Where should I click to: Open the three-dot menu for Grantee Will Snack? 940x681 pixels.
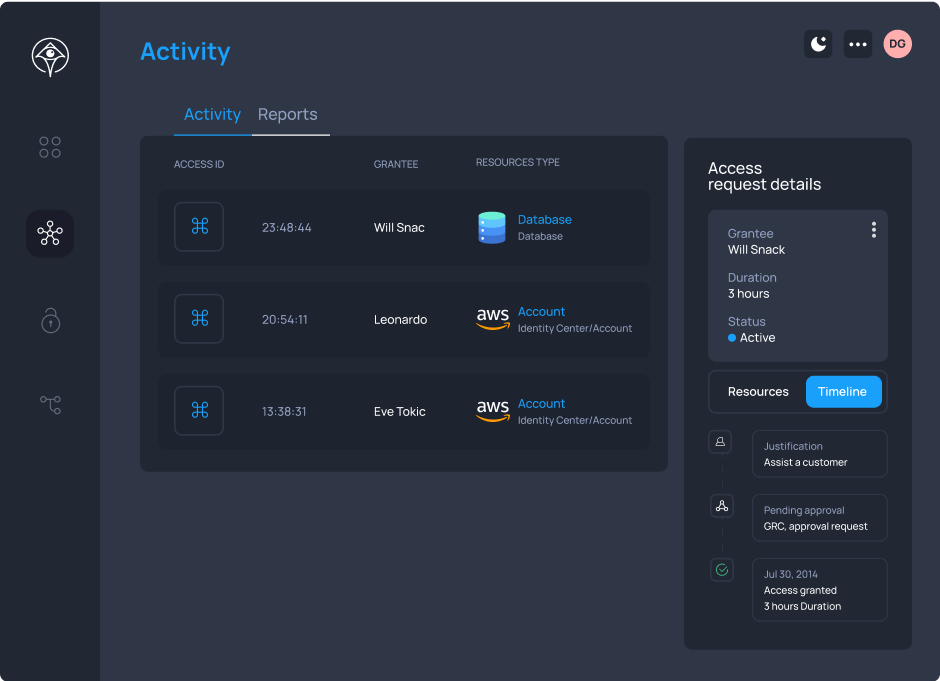[x=873, y=230]
